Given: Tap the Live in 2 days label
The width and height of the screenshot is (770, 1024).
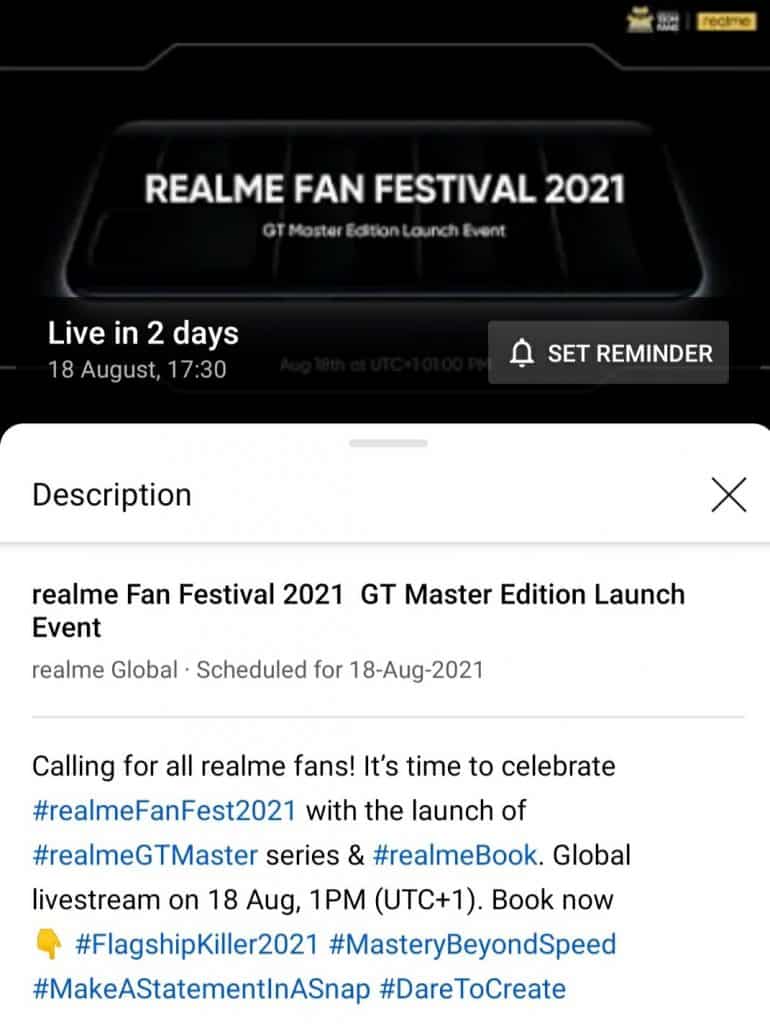Looking at the screenshot, I should click(x=143, y=333).
